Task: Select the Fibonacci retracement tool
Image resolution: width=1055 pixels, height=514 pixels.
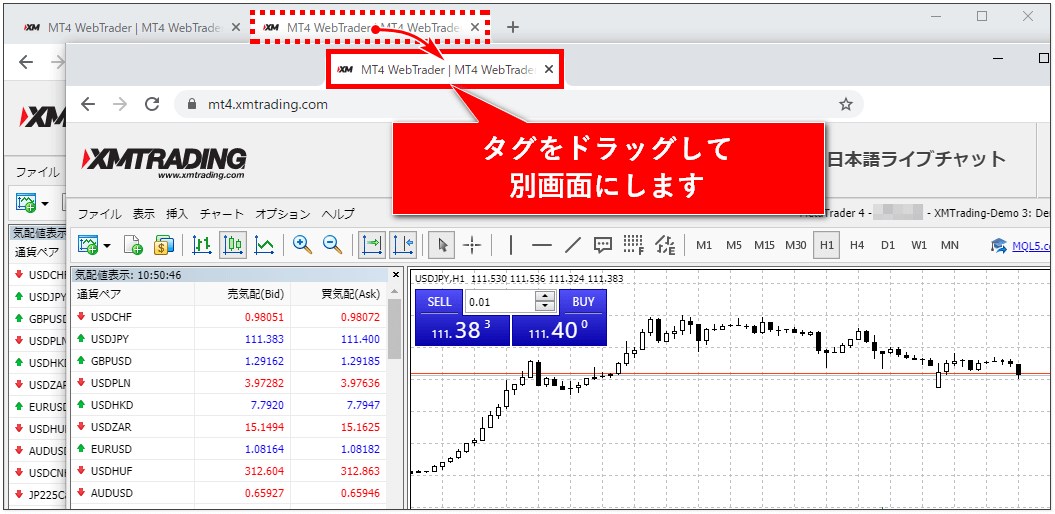Action: (633, 245)
